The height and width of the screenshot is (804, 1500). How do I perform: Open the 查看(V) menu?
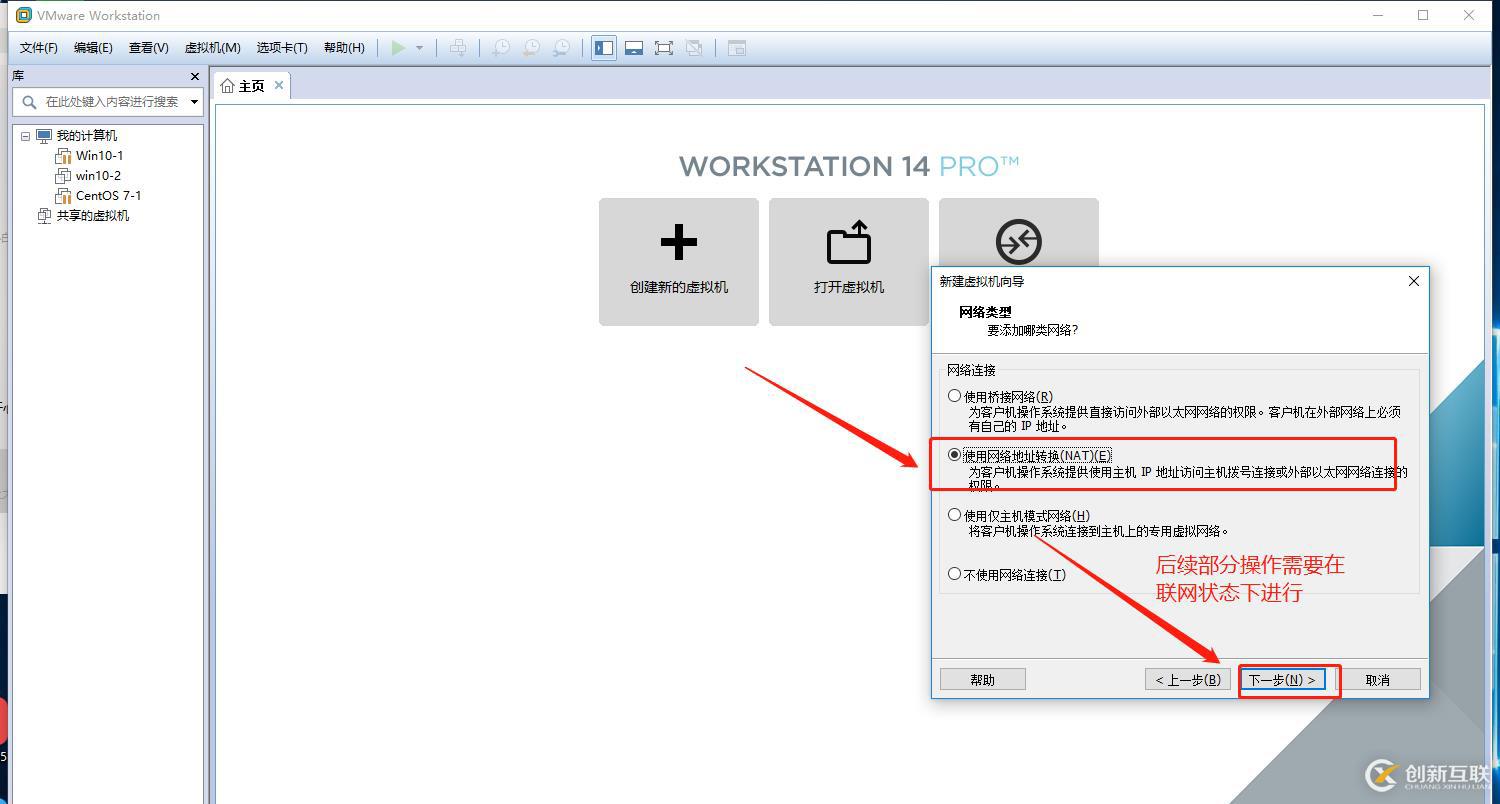coord(148,48)
